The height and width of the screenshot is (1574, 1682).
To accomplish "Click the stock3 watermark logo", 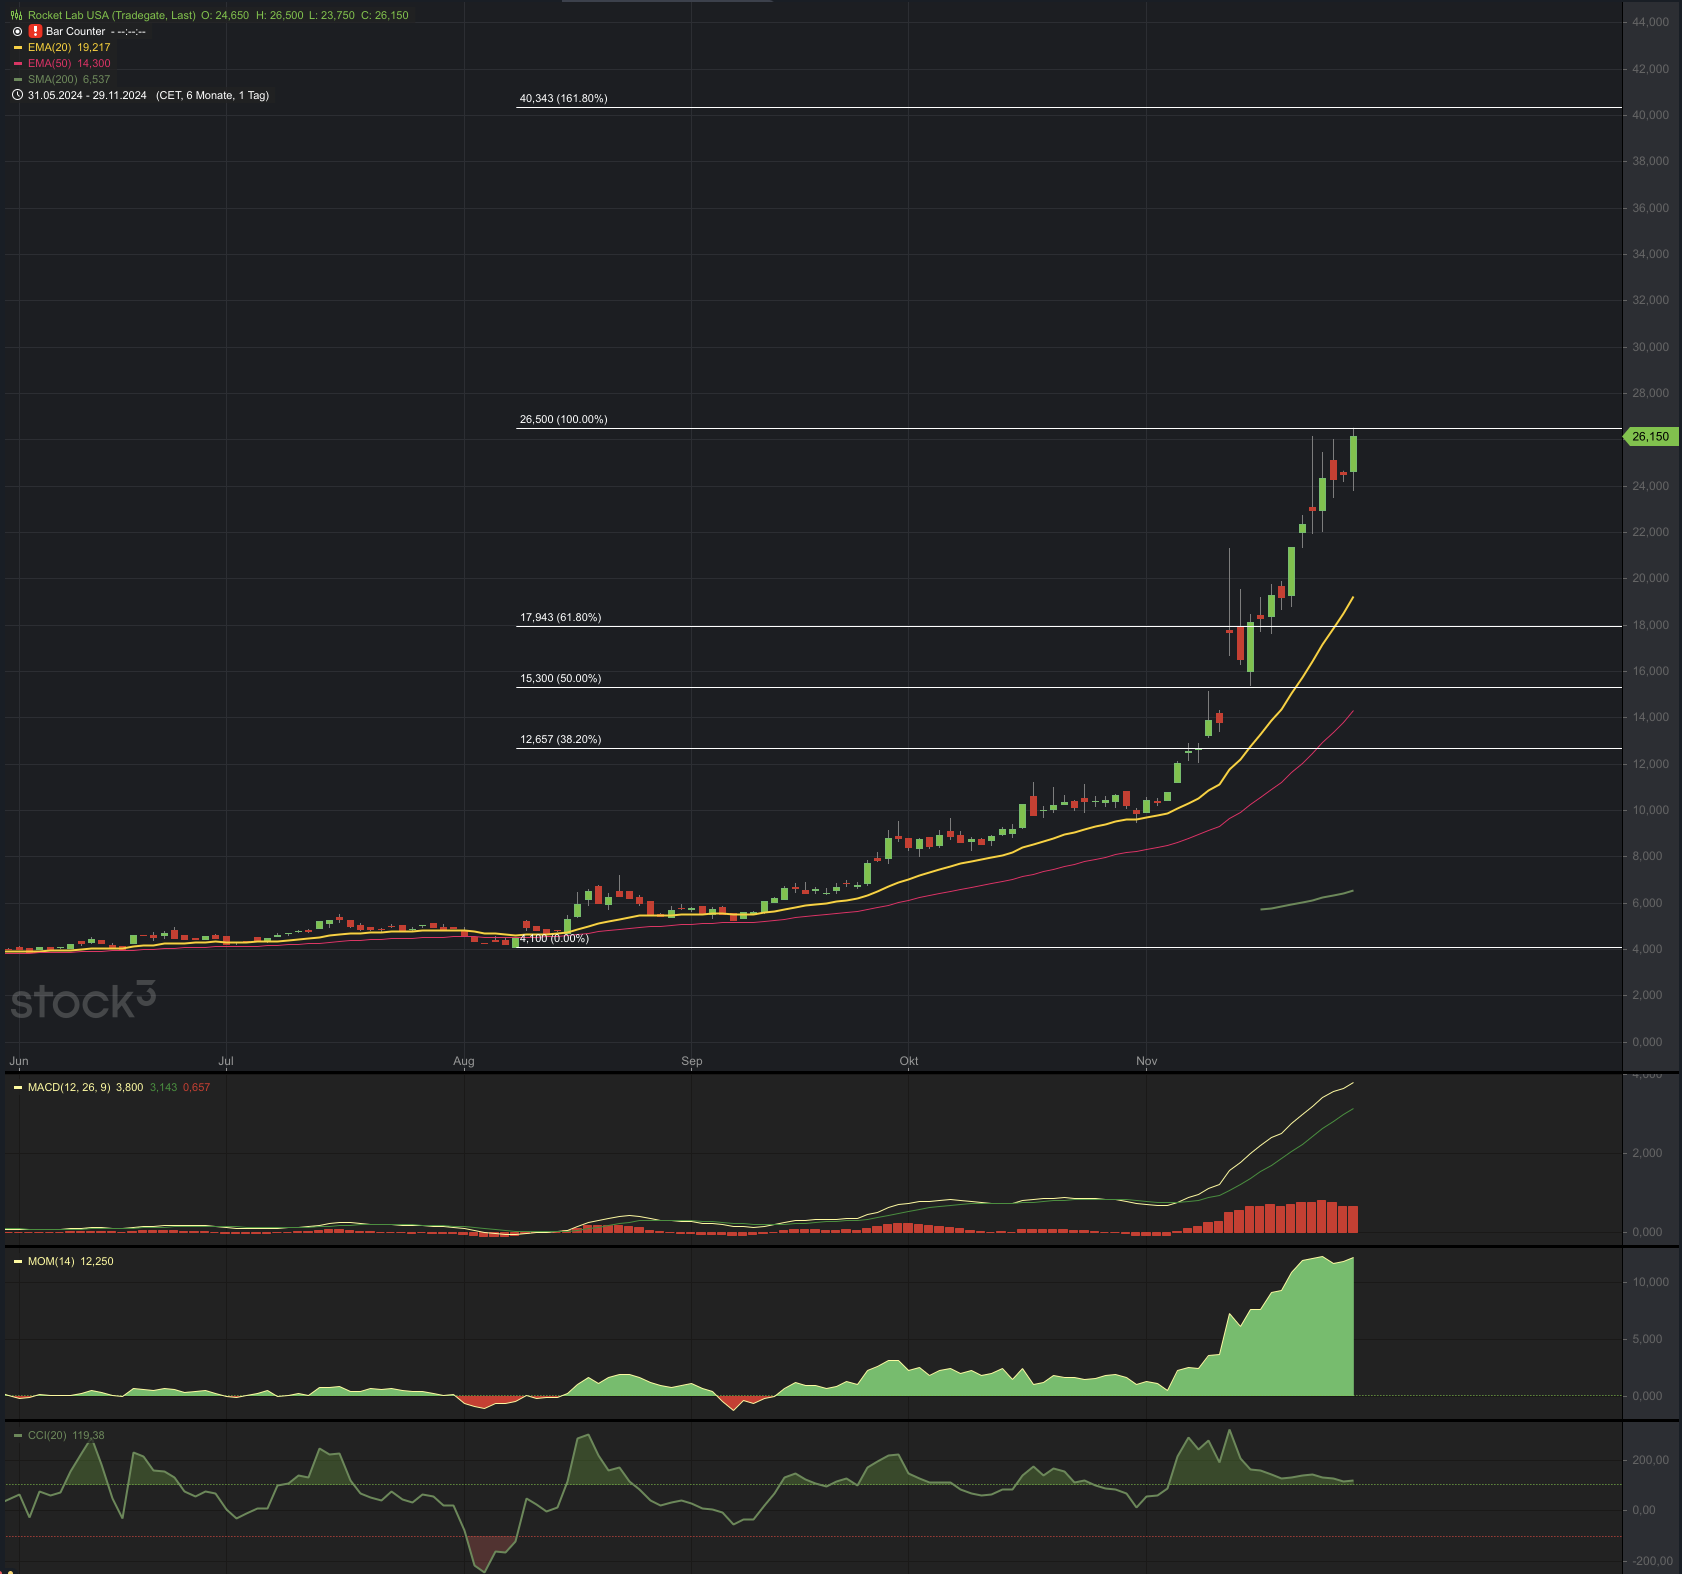I will (x=83, y=1001).
